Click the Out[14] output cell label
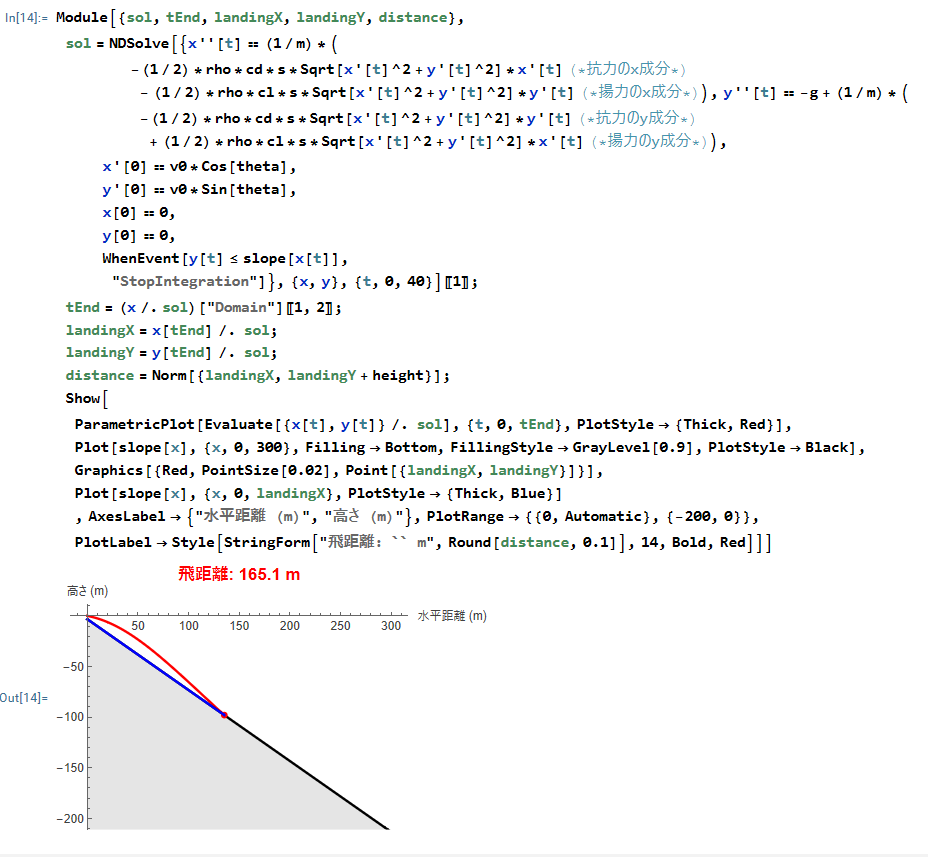The height and width of the screenshot is (857, 928). 23,697
